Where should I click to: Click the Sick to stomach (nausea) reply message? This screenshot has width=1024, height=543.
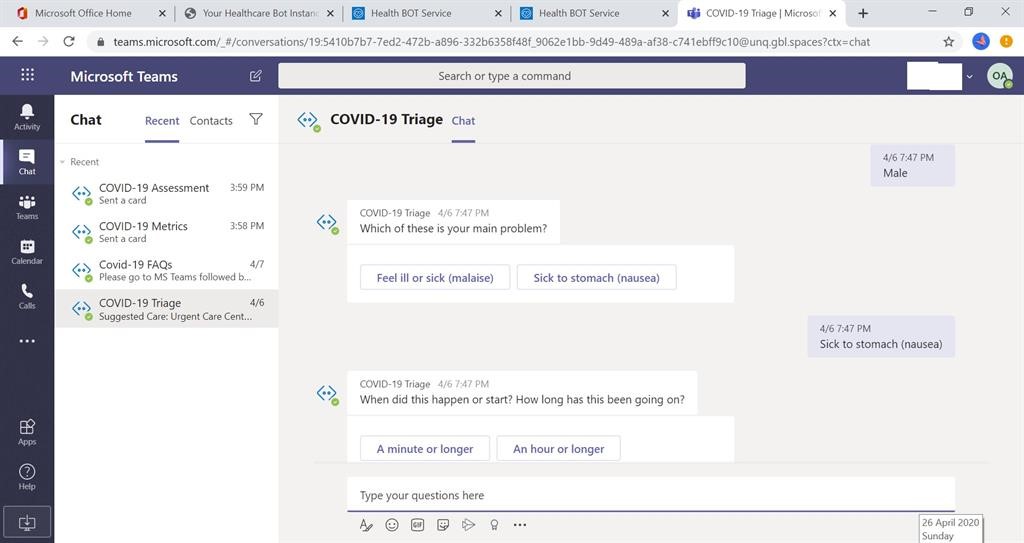881,337
